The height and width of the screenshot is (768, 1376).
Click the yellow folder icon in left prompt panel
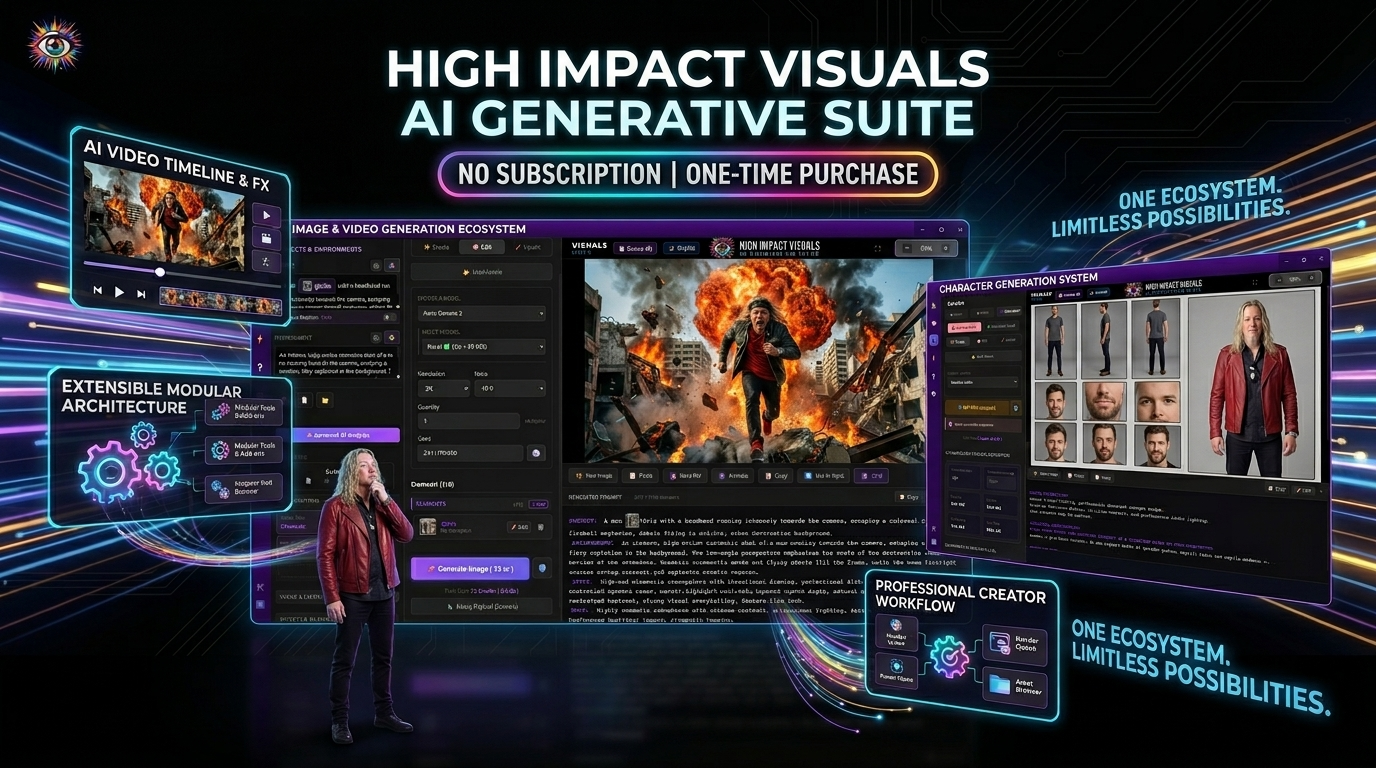pos(325,400)
